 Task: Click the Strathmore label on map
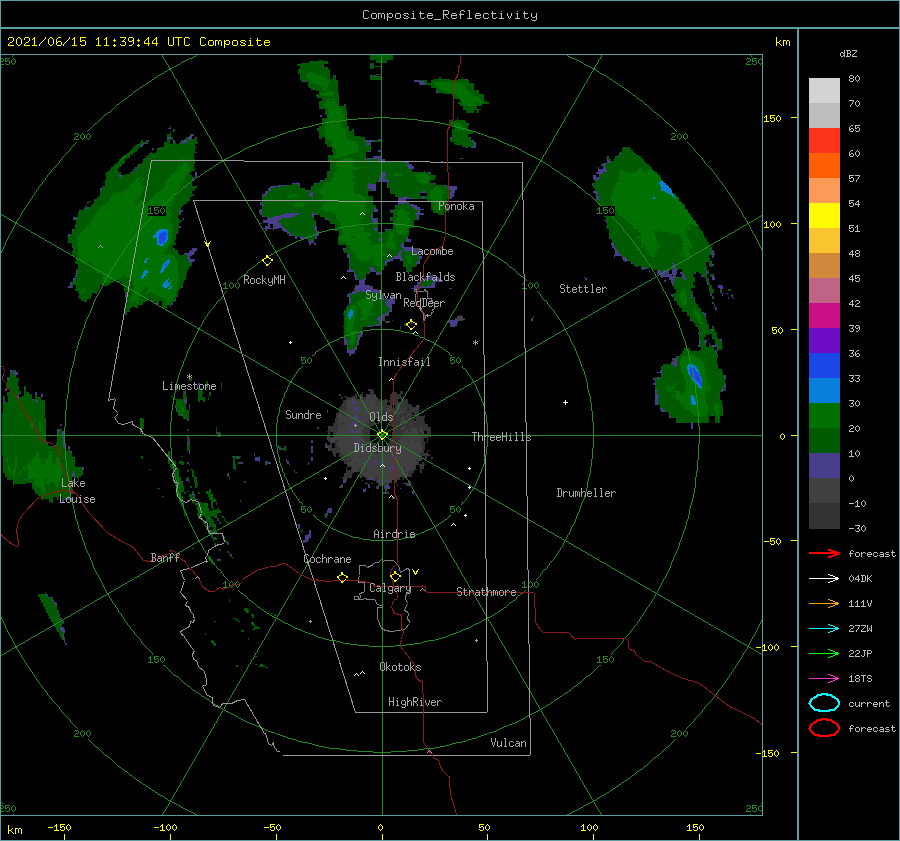tap(486, 592)
